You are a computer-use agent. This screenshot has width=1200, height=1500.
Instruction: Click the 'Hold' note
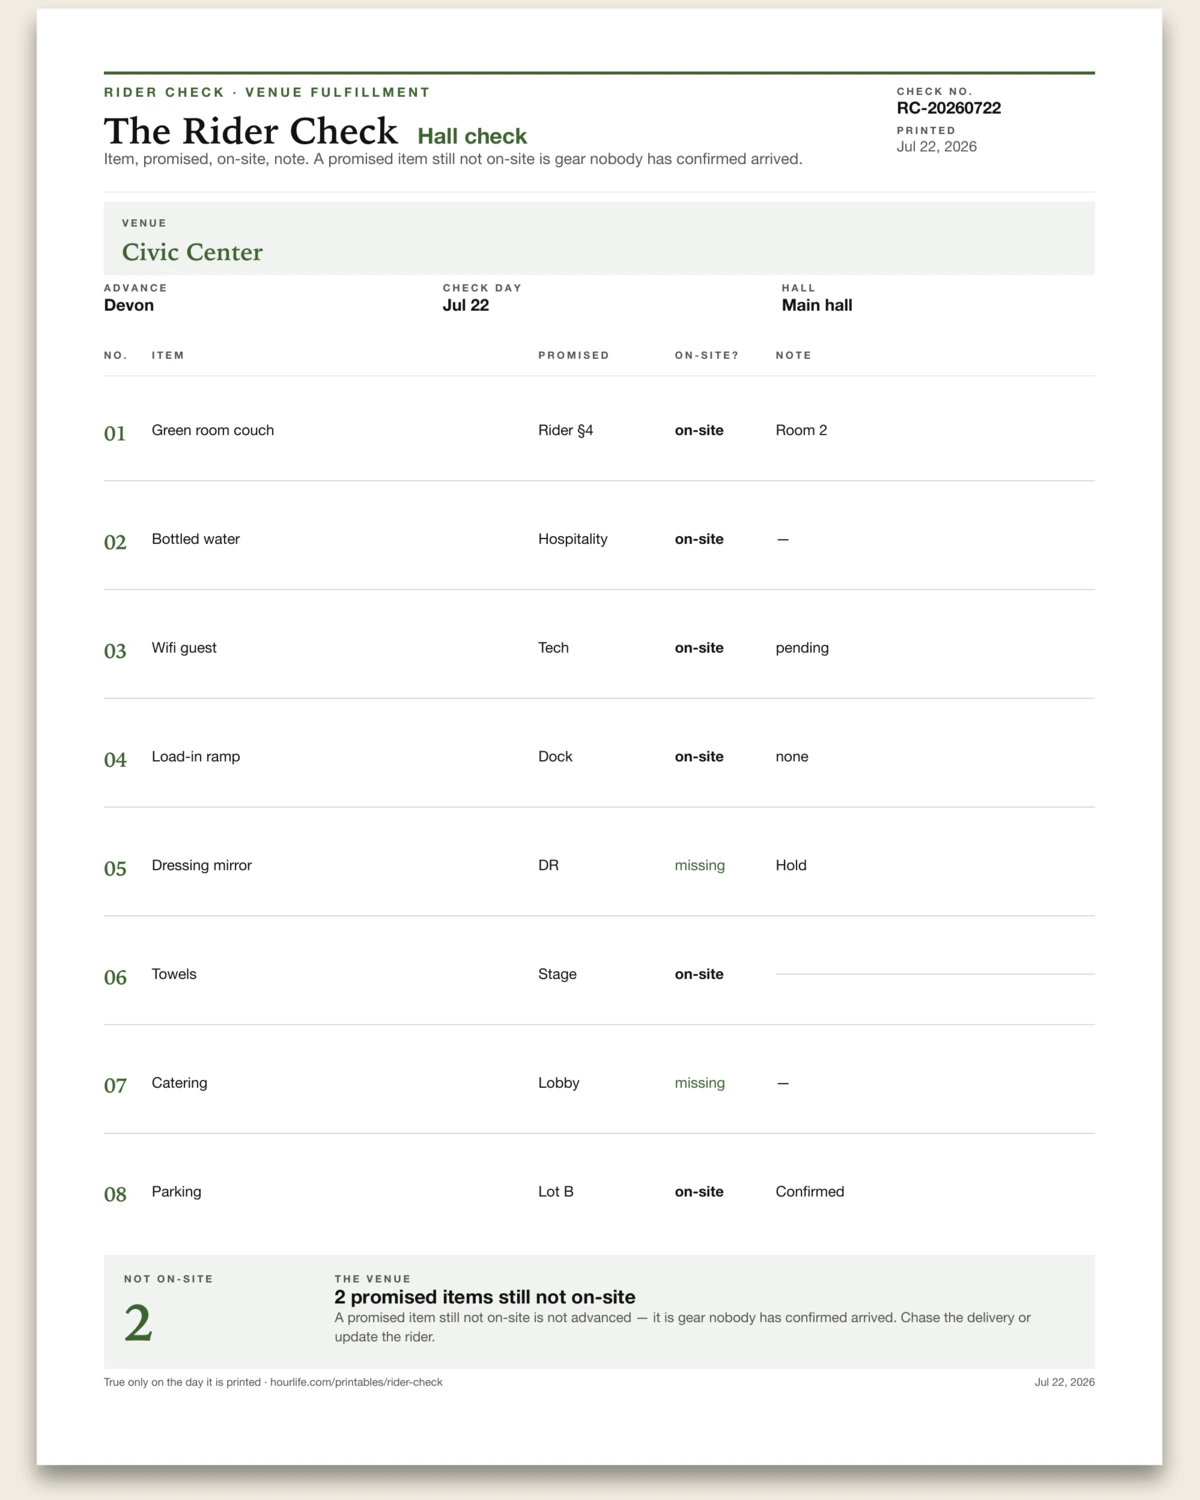tap(791, 866)
